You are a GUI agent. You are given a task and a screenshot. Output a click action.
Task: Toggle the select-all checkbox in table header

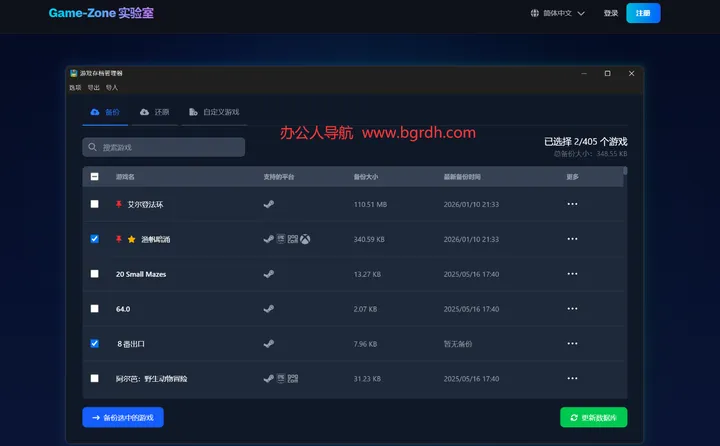tap(95, 177)
